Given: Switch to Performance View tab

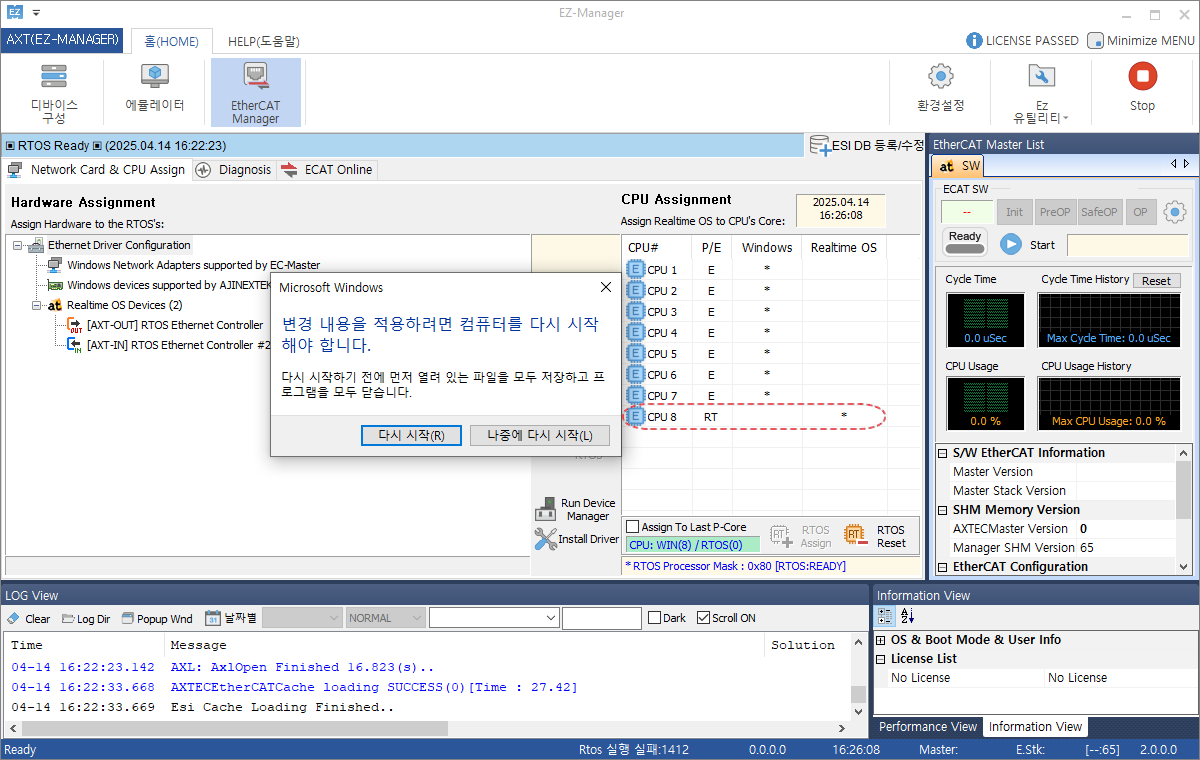Looking at the screenshot, I should [x=928, y=727].
